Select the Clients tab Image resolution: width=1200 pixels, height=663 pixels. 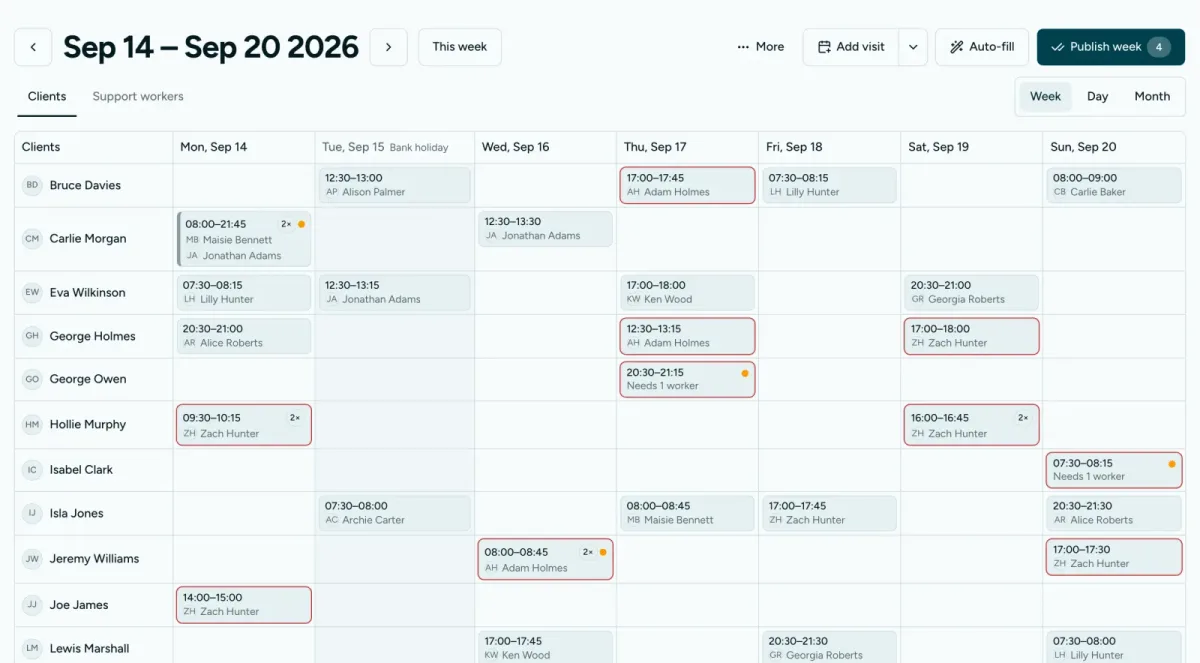pyautogui.click(x=47, y=97)
